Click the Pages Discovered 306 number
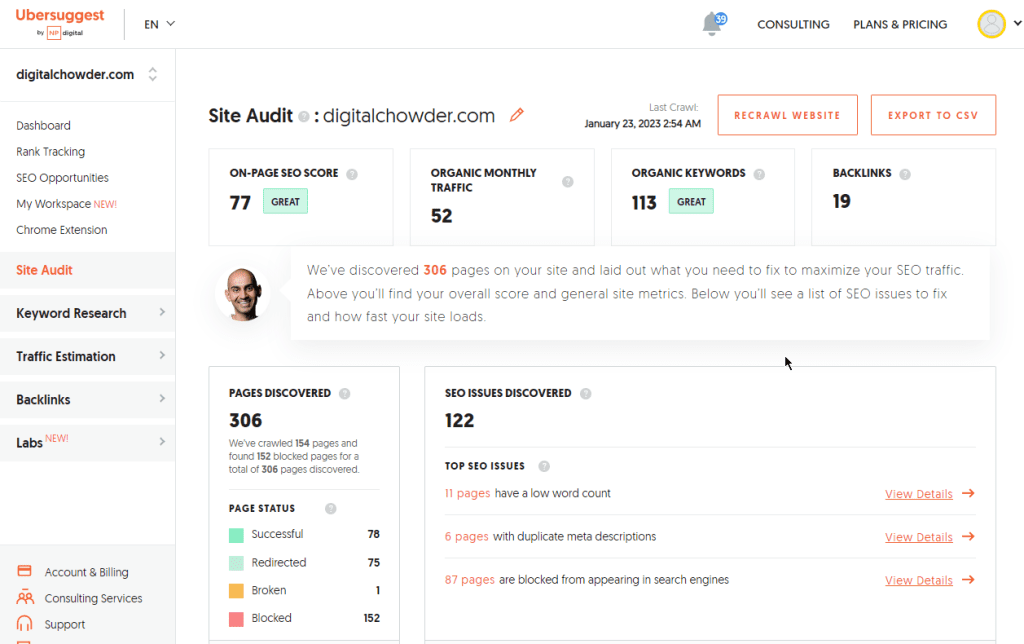This screenshot has height=644, width=1024. 246,420
